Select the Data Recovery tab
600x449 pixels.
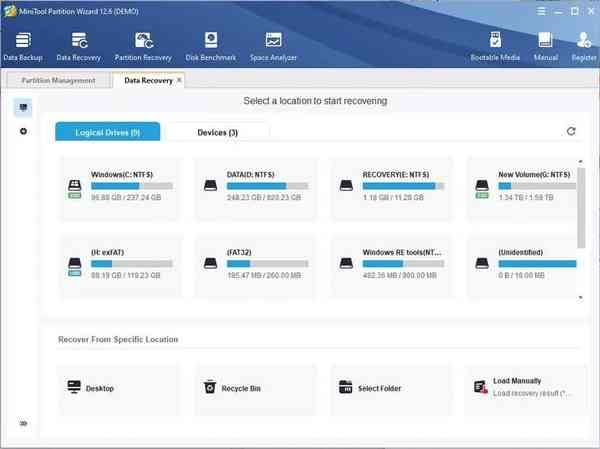point(148,80)
